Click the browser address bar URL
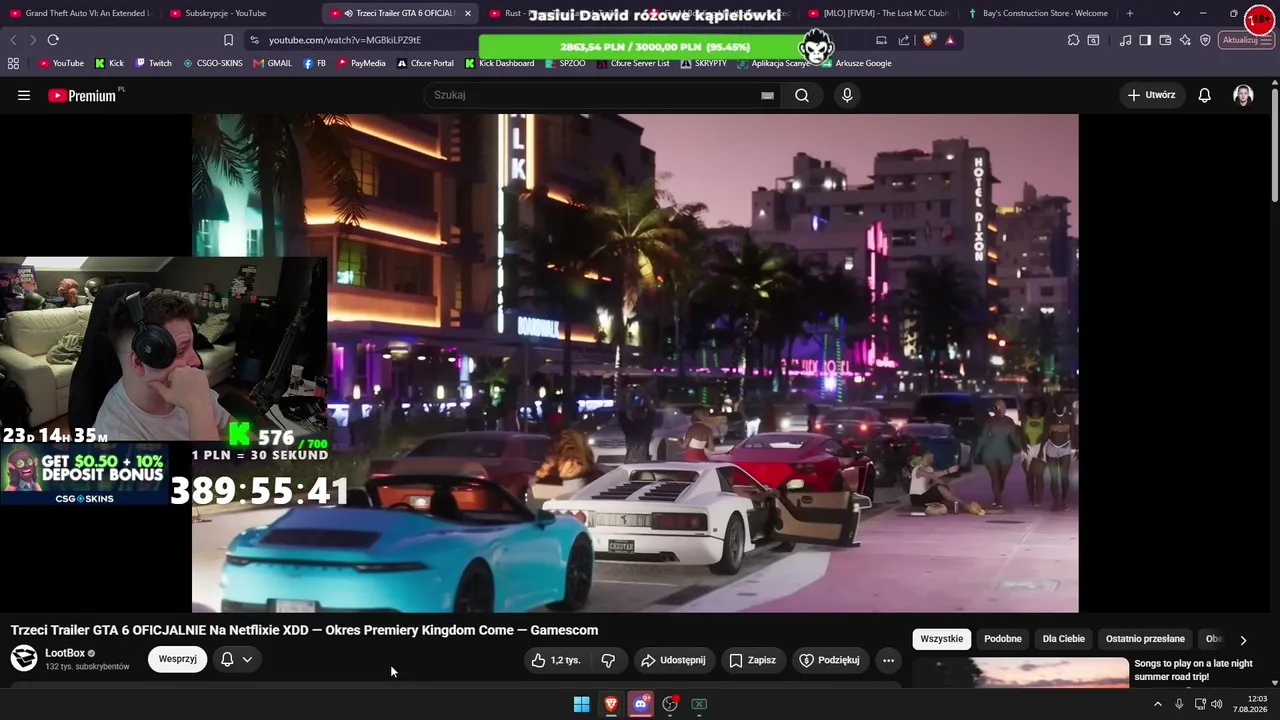 click(345, 40)
